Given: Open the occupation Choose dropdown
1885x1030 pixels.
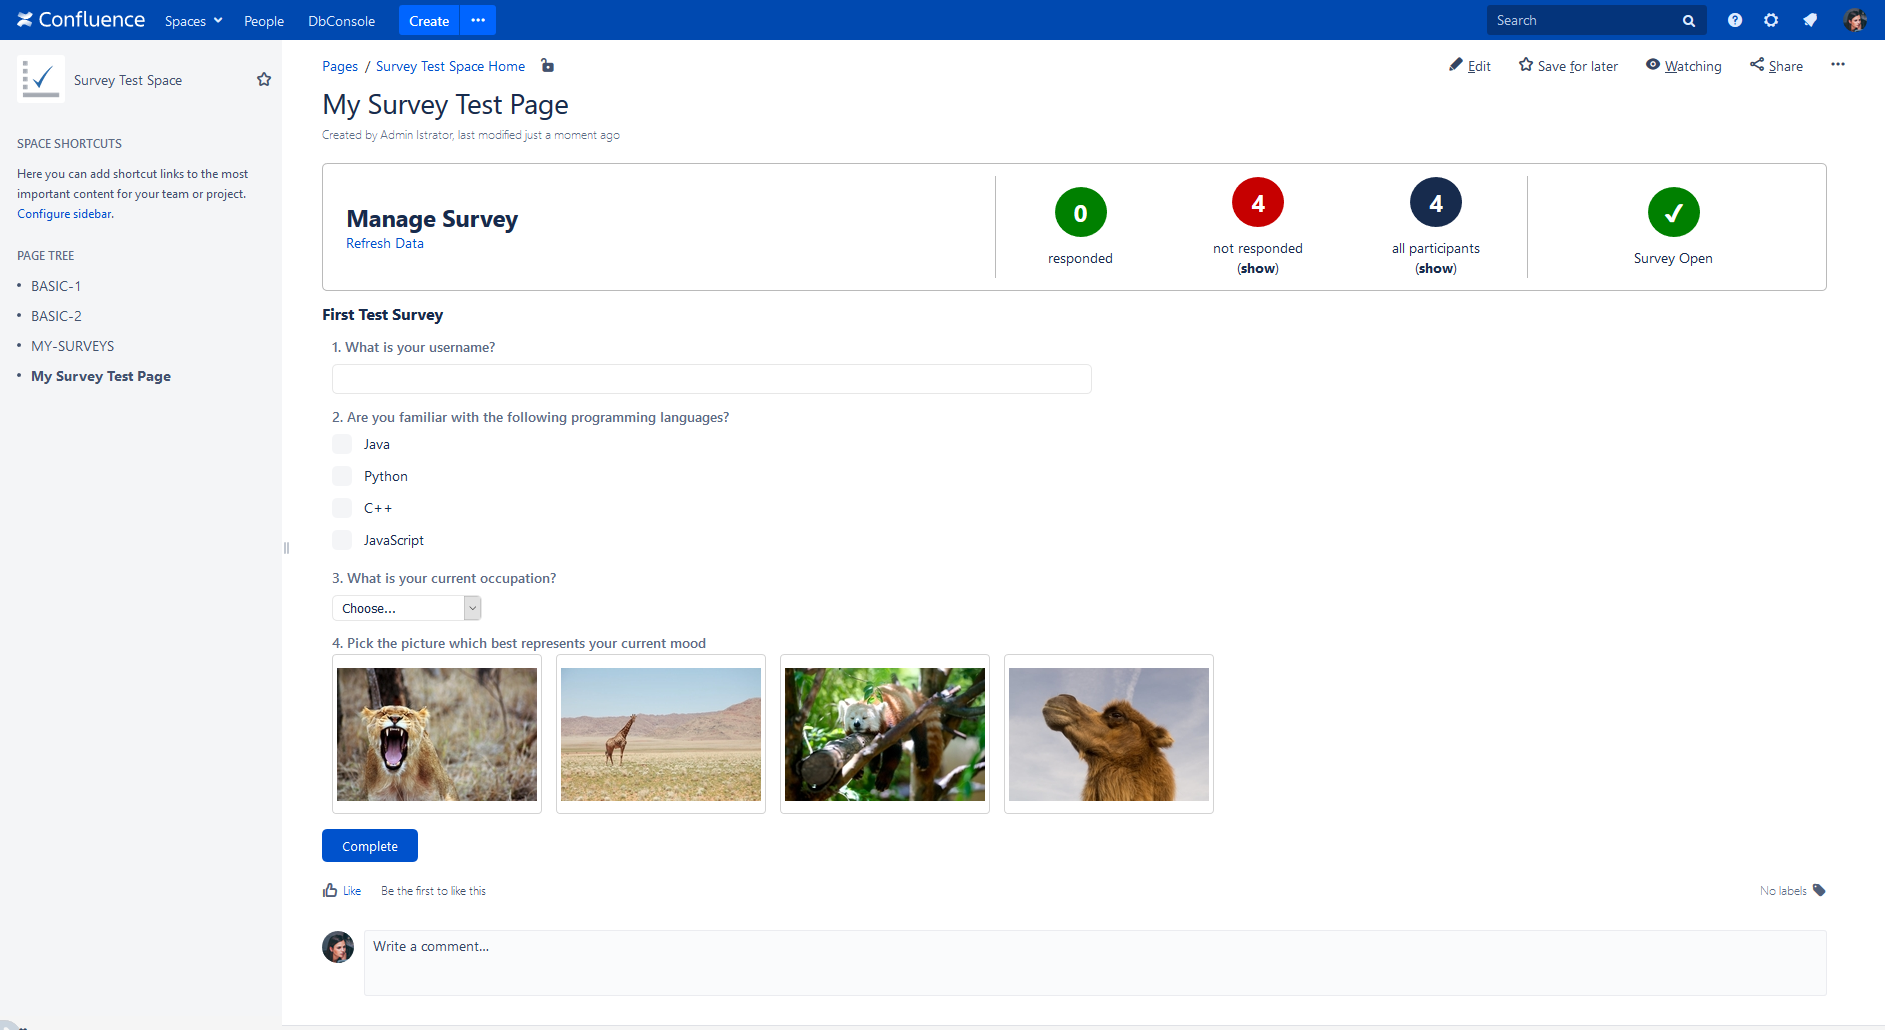Looking at the screenshot, I should (406, 608).
